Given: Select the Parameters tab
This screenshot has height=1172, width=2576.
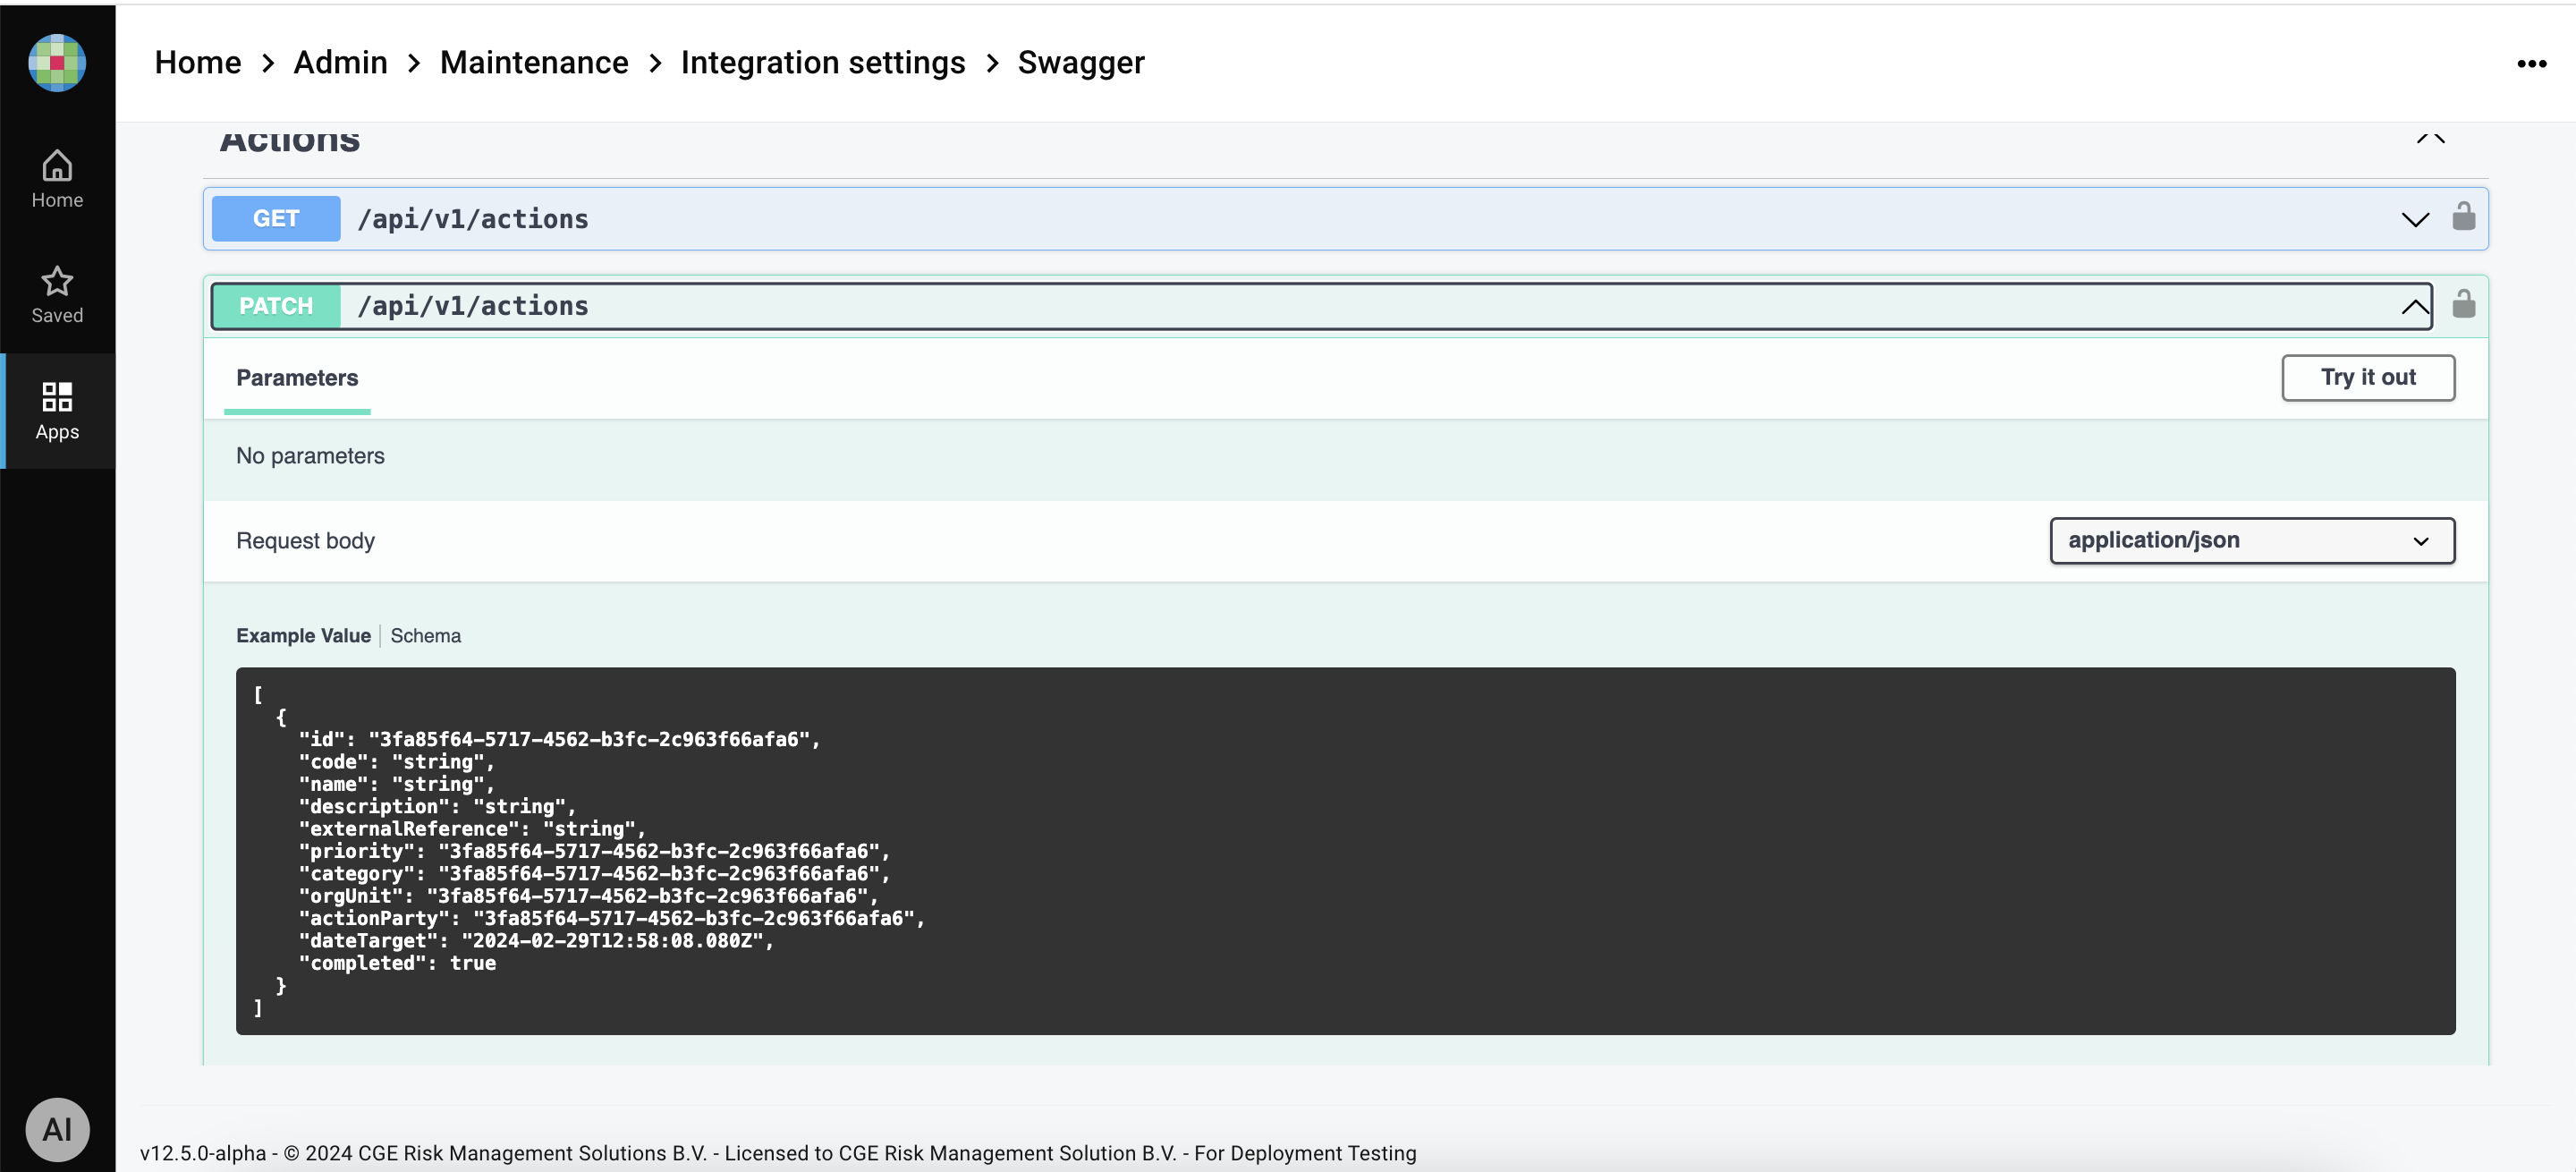Looking at the screenshot, I should [297, 378].
